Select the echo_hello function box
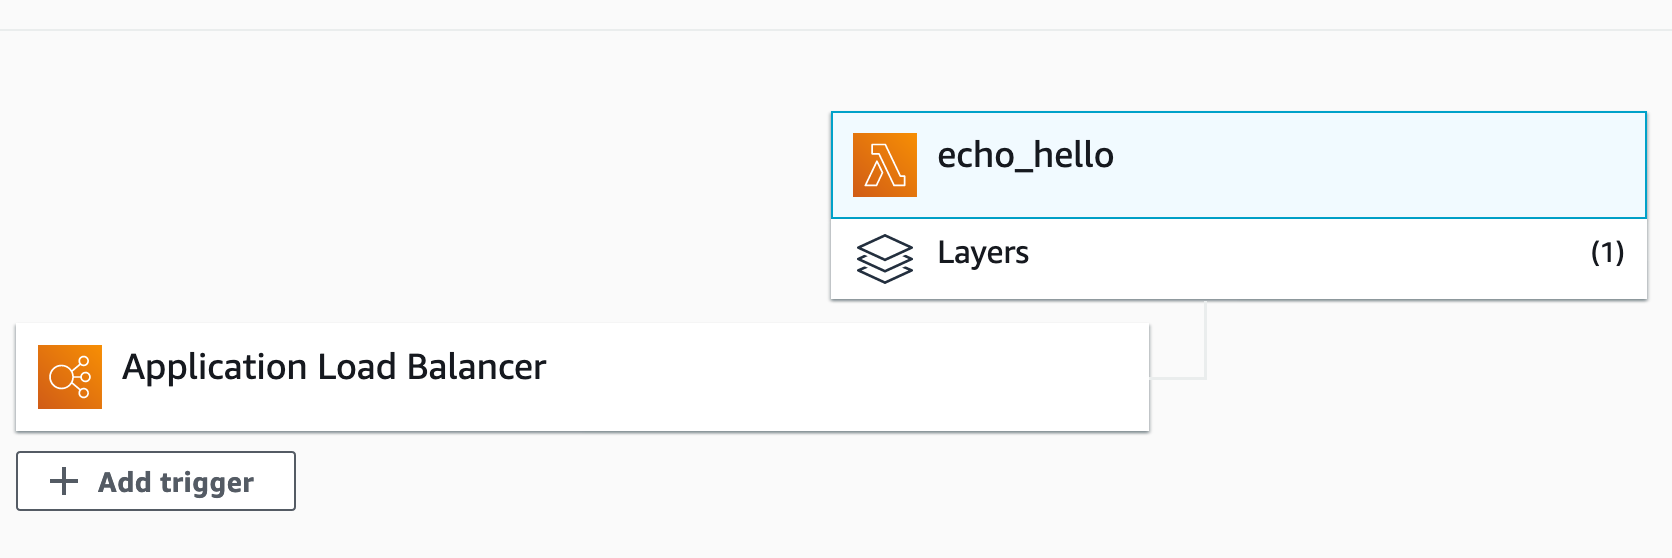This screenshot has width=1672, height=558. coord(1239,165)
